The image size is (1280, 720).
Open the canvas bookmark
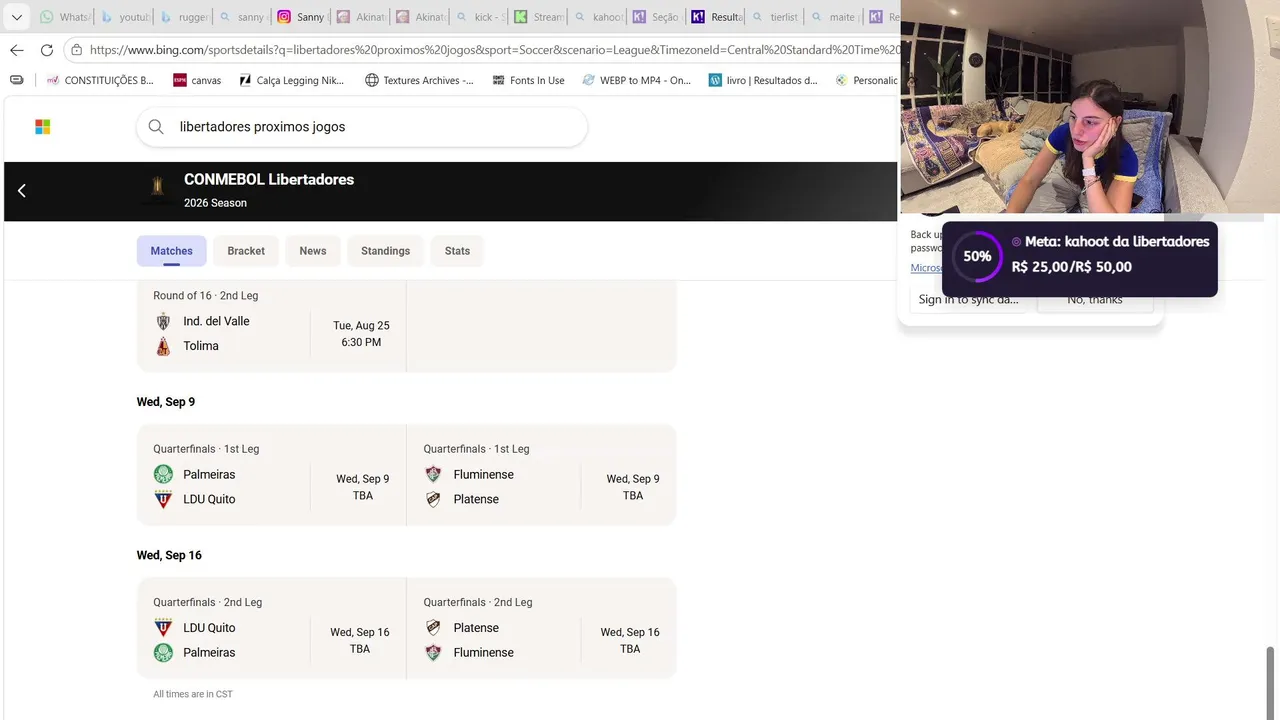click(197, 80)
